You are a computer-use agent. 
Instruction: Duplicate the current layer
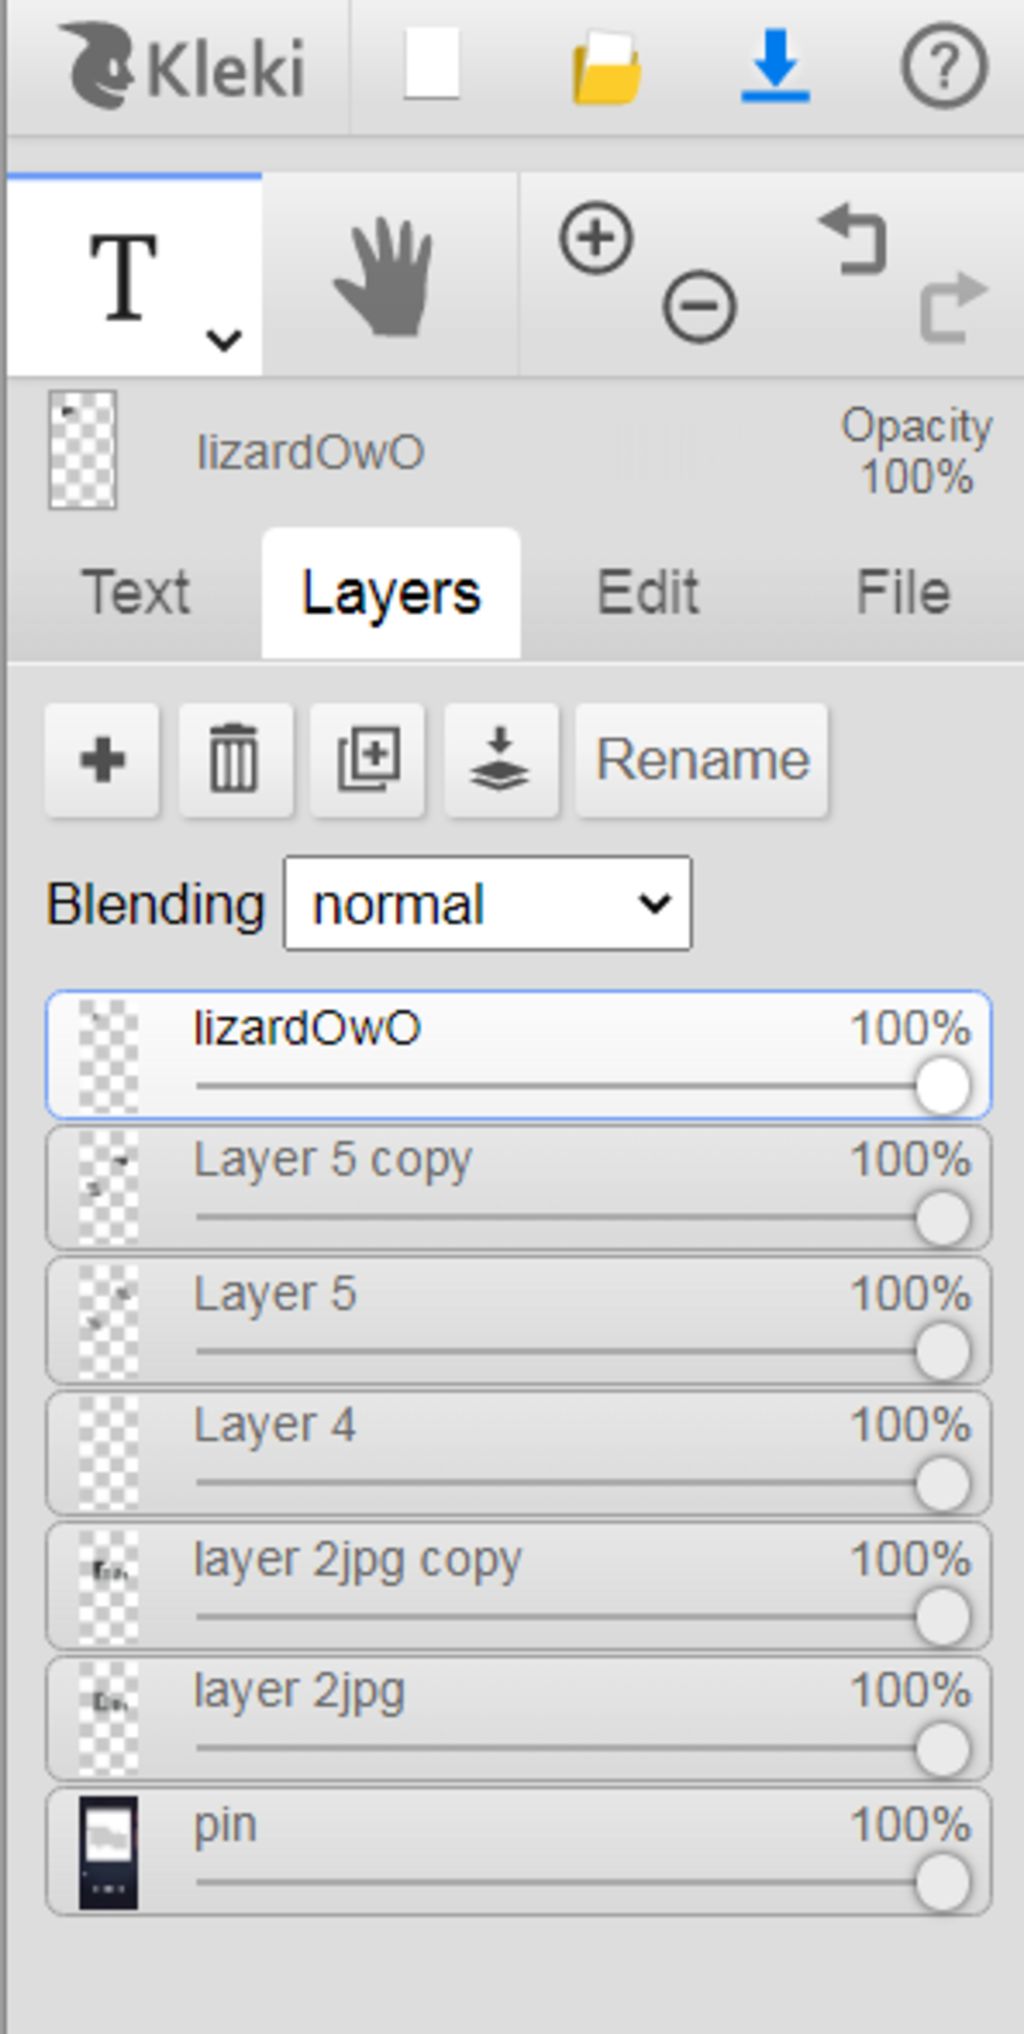pos(368,760)
